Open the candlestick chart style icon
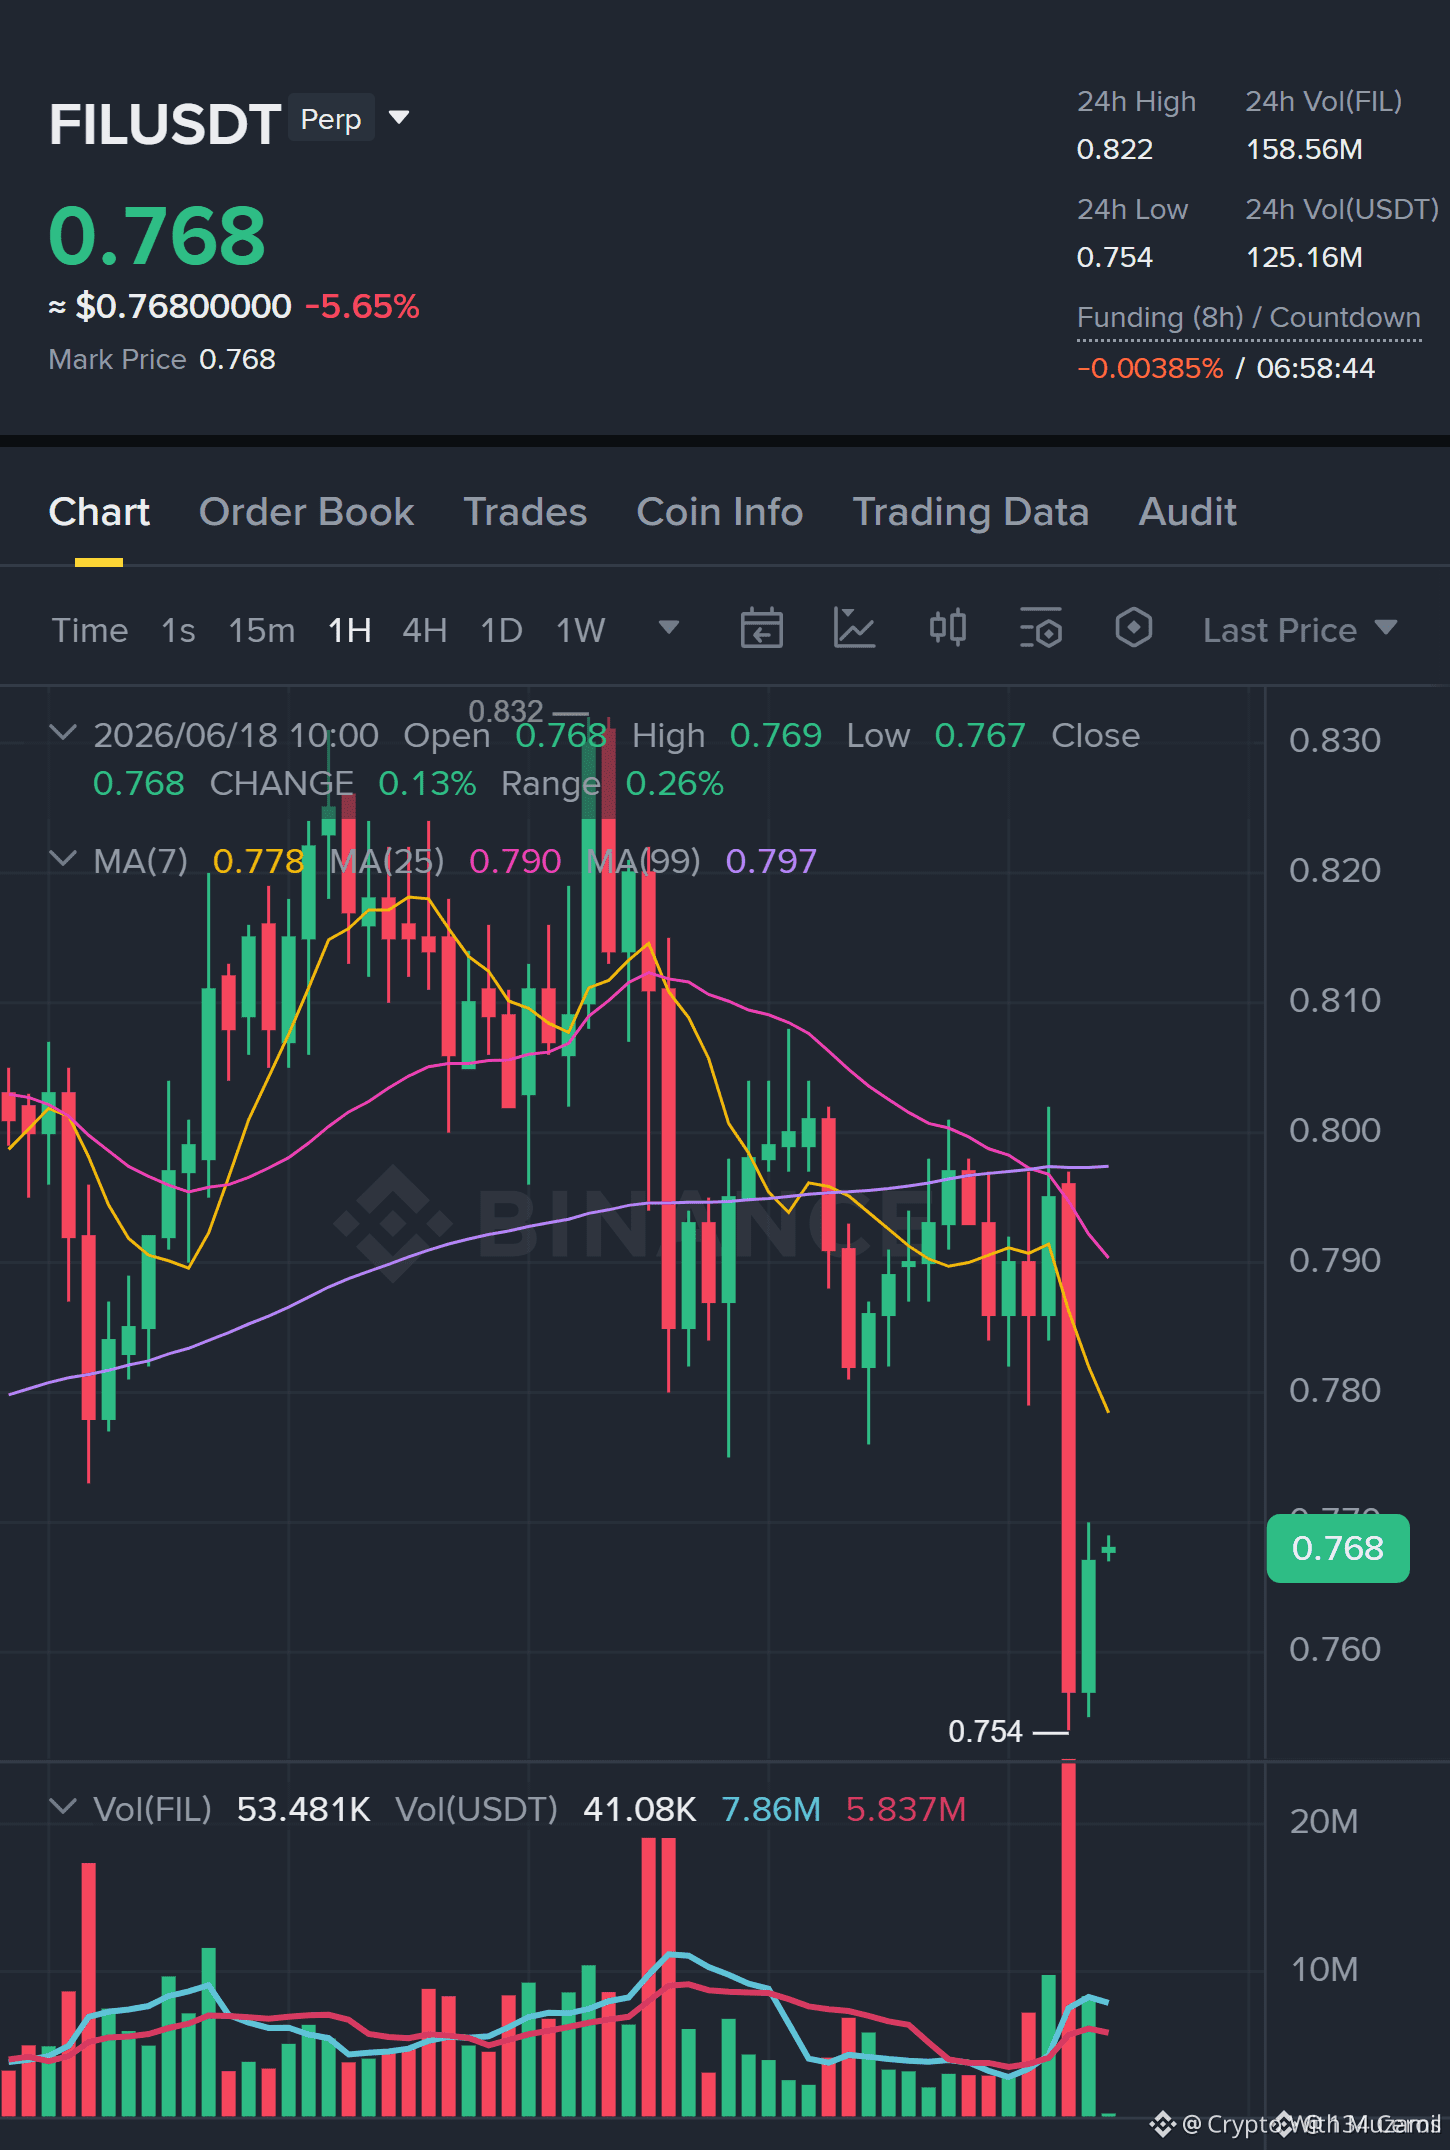The width and height of the screenshot is (1450, 2150). pyautogui.click(x=947, y=628)
